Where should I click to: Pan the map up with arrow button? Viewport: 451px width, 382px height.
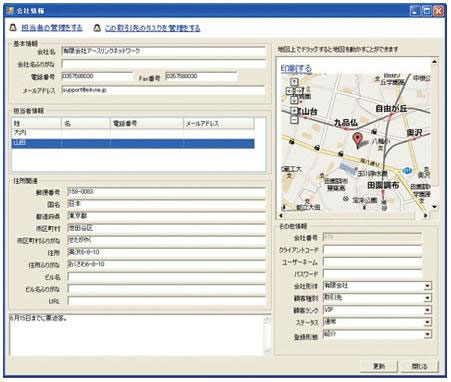pos(294,82)
